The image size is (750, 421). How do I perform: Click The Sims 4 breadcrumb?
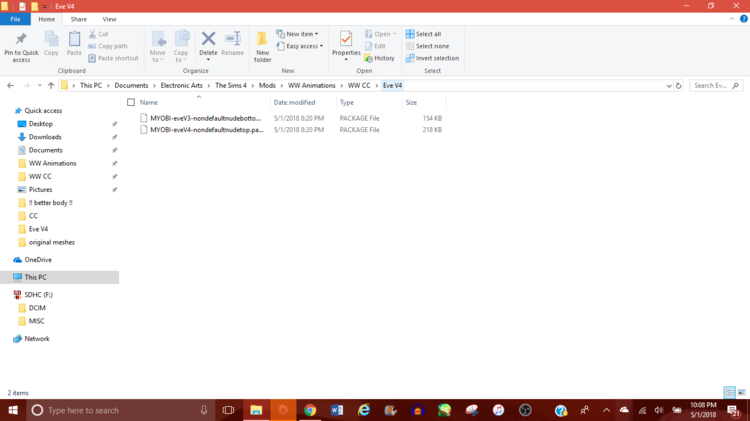(x=231, y=85)
